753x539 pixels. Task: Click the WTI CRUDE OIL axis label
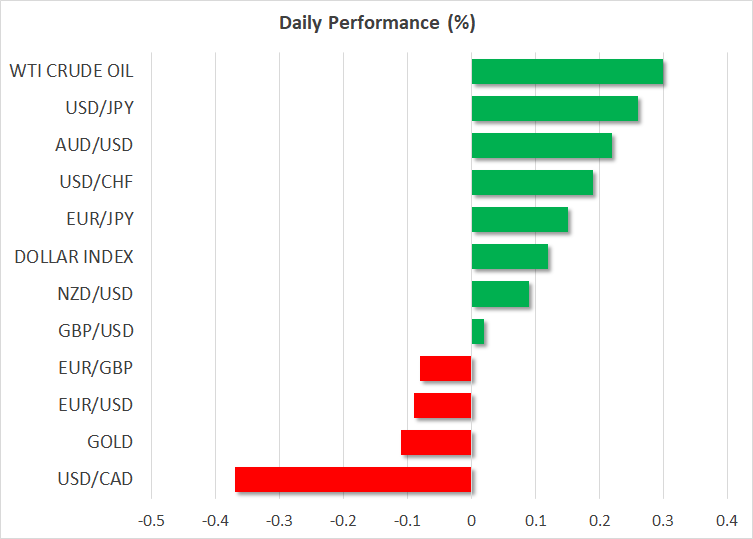pyautogui.click(x=71, y=71)
